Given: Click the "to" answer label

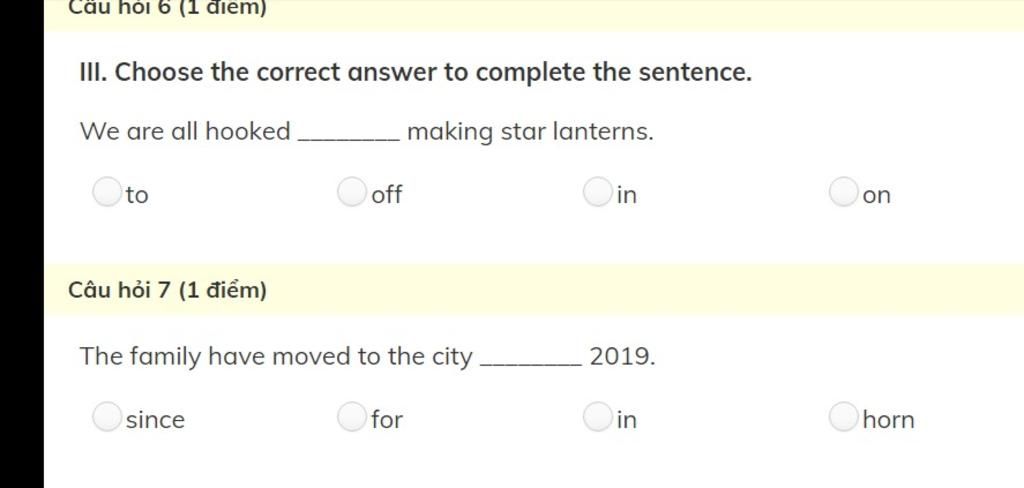Looking at the screenshot, I should tap(137, 195).
